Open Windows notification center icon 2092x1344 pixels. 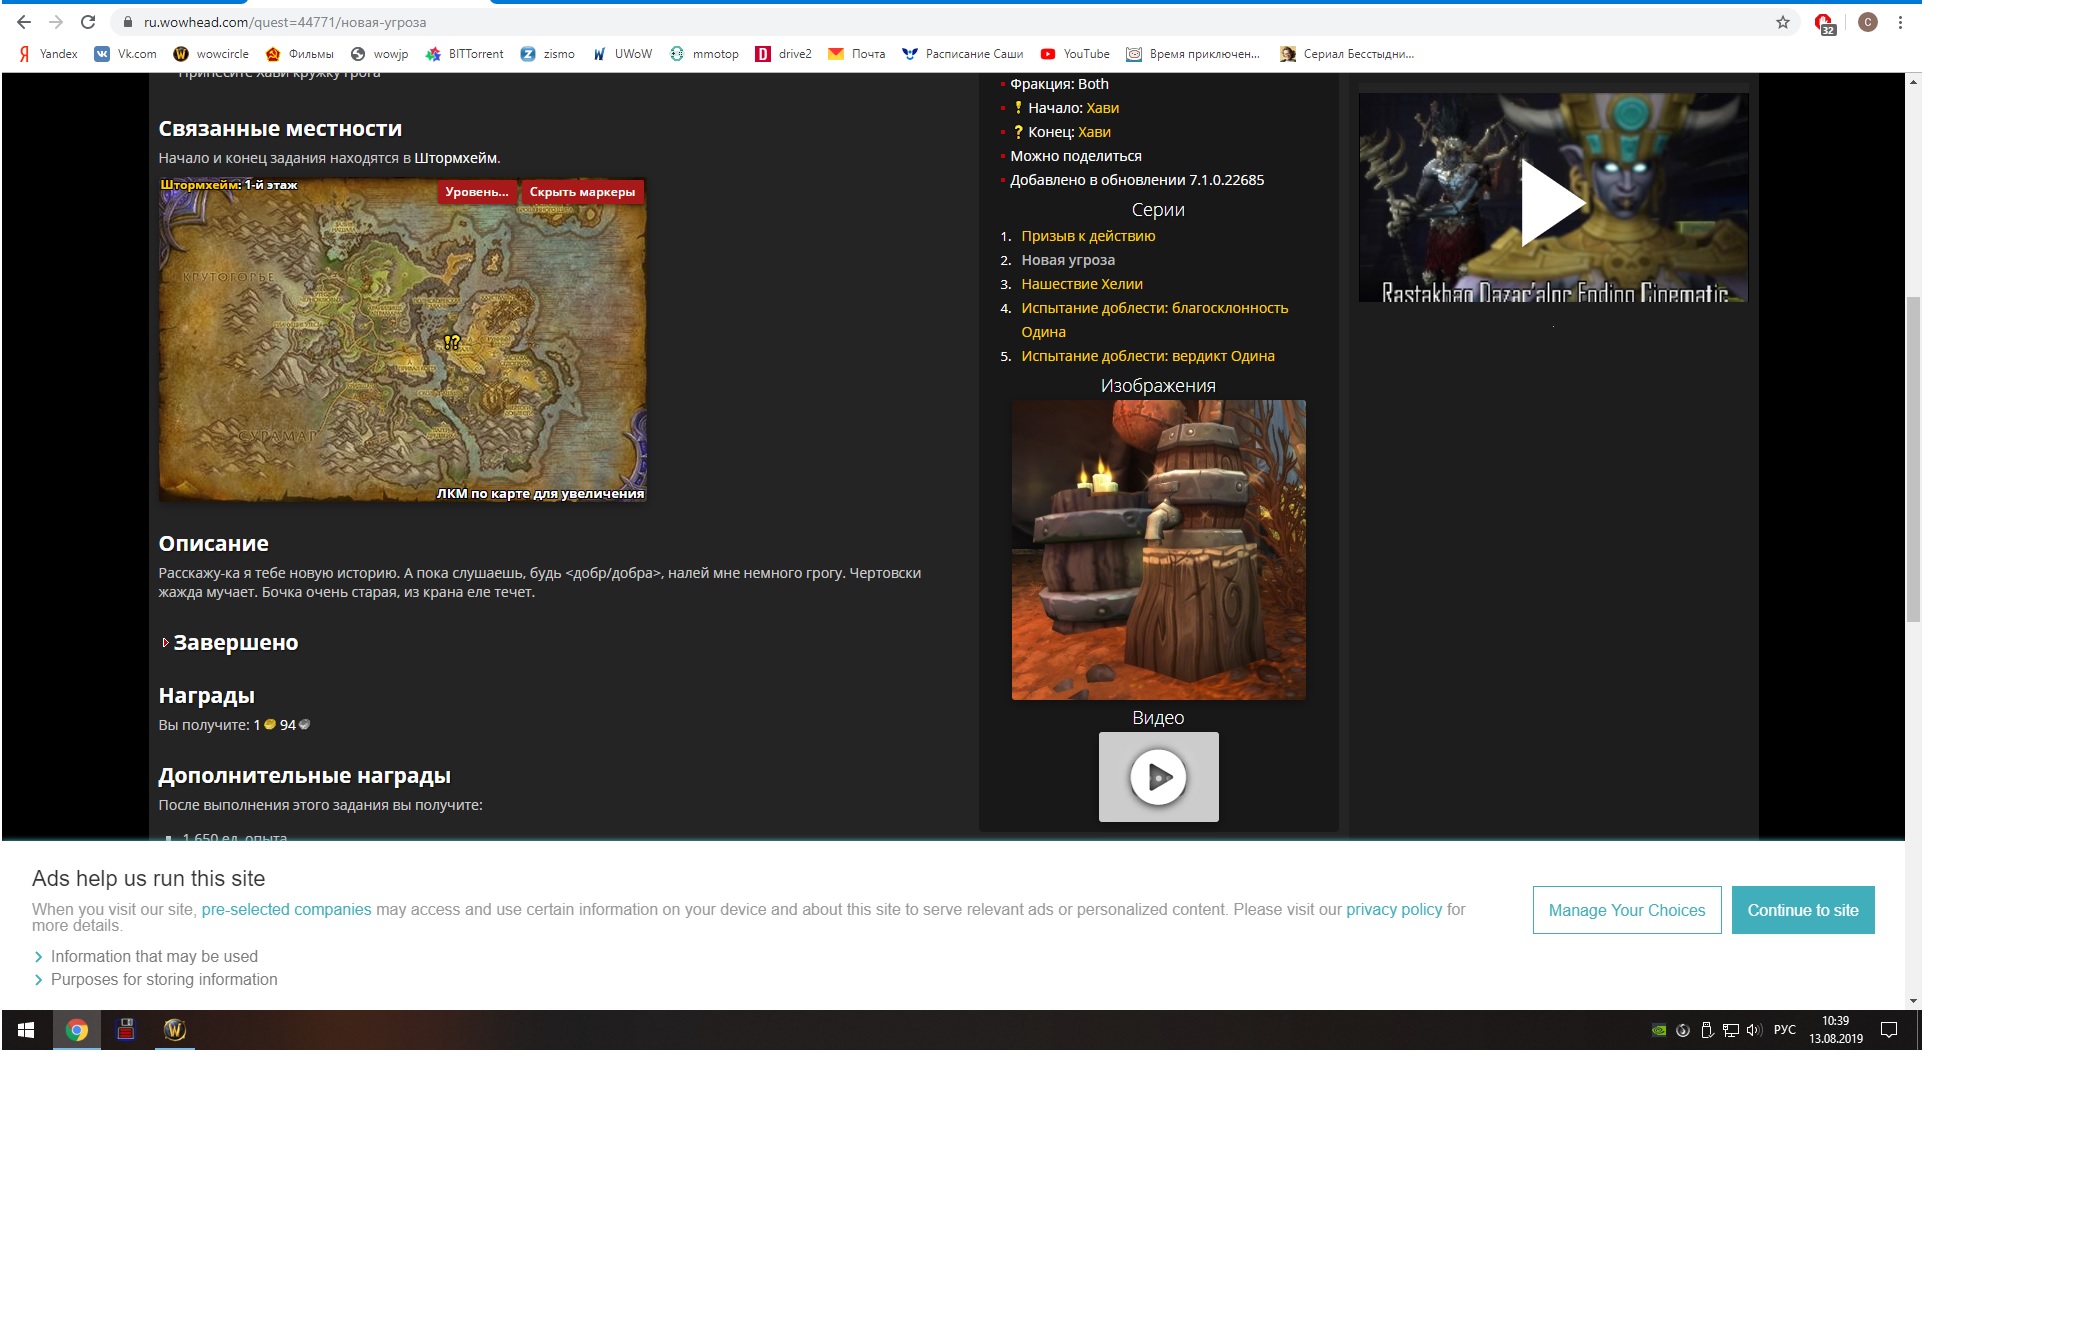pyautogui.click(x=1889, y=1030)
